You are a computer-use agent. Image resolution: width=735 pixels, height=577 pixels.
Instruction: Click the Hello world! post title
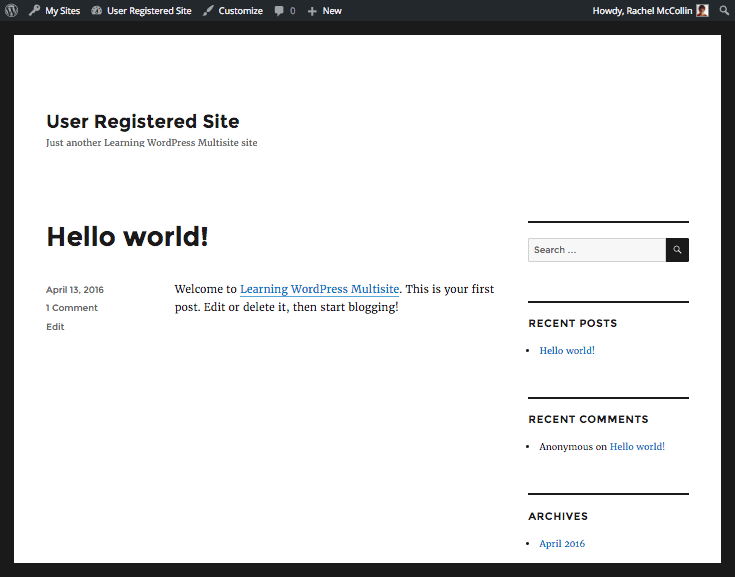127,236
